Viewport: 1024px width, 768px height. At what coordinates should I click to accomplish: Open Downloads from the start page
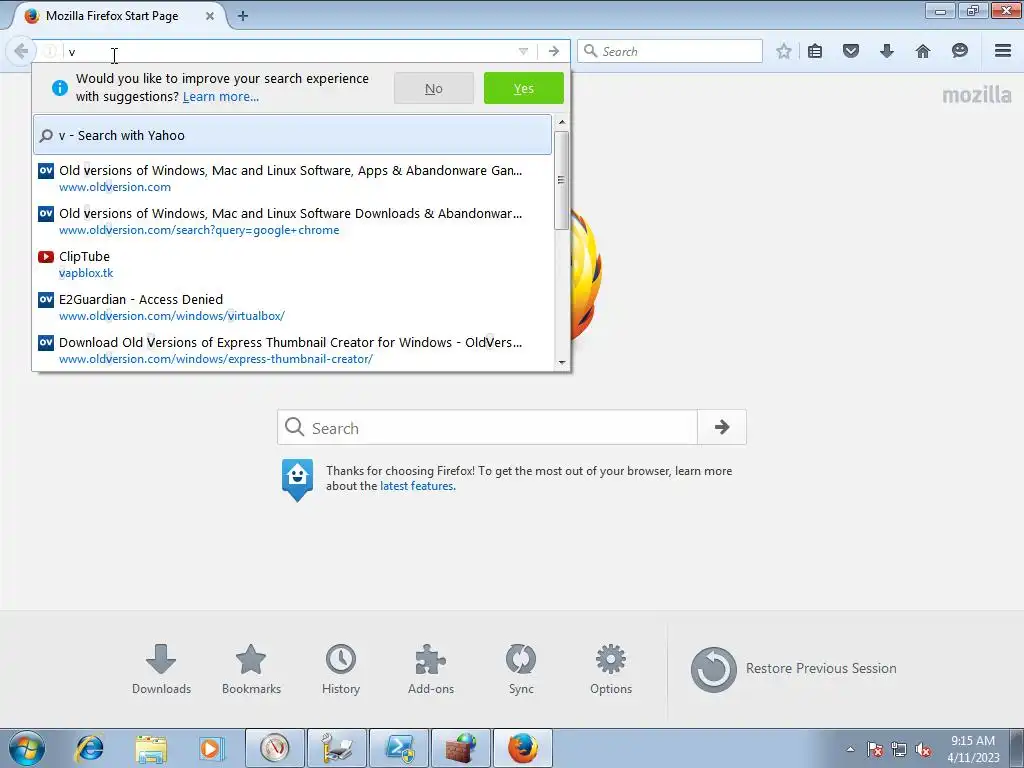click(x=161, y=669)
